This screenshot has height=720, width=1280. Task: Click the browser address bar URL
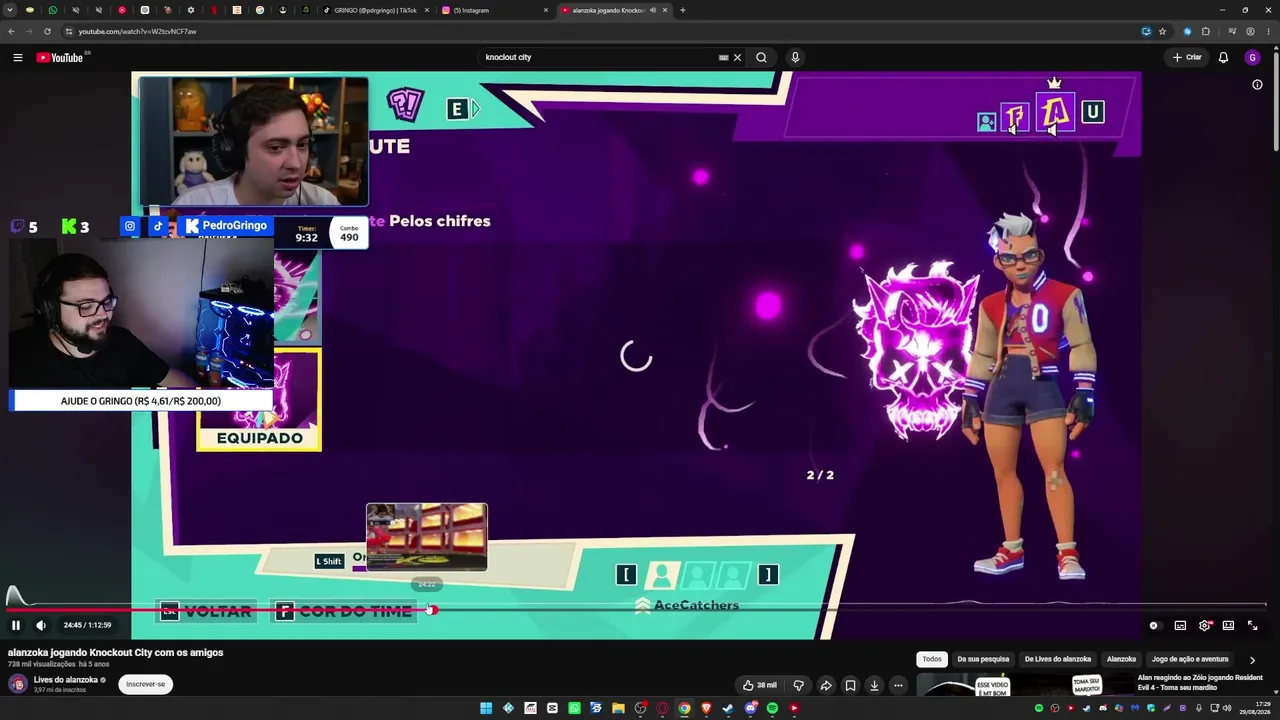(x=137, y=31)
